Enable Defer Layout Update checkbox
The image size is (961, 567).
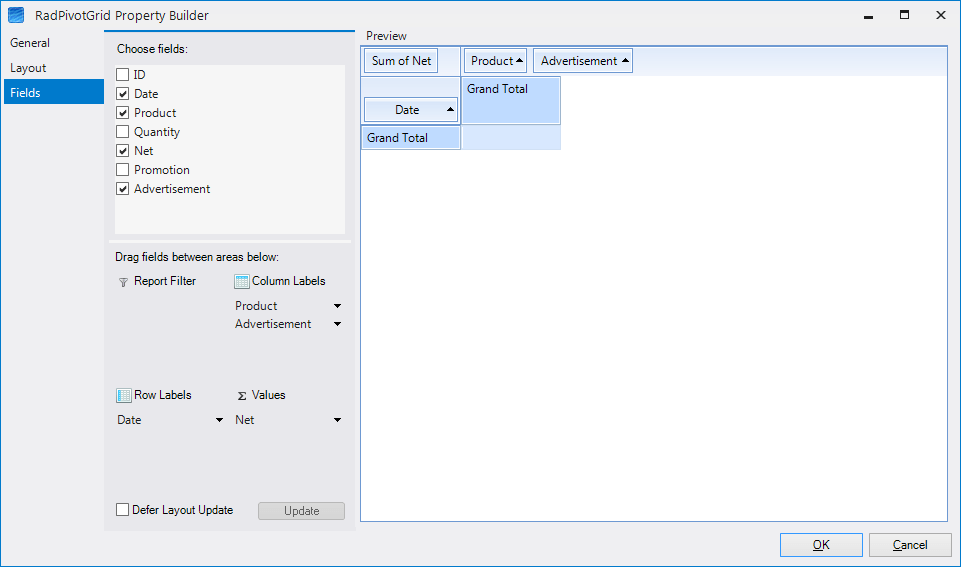[x=123, y=510]
